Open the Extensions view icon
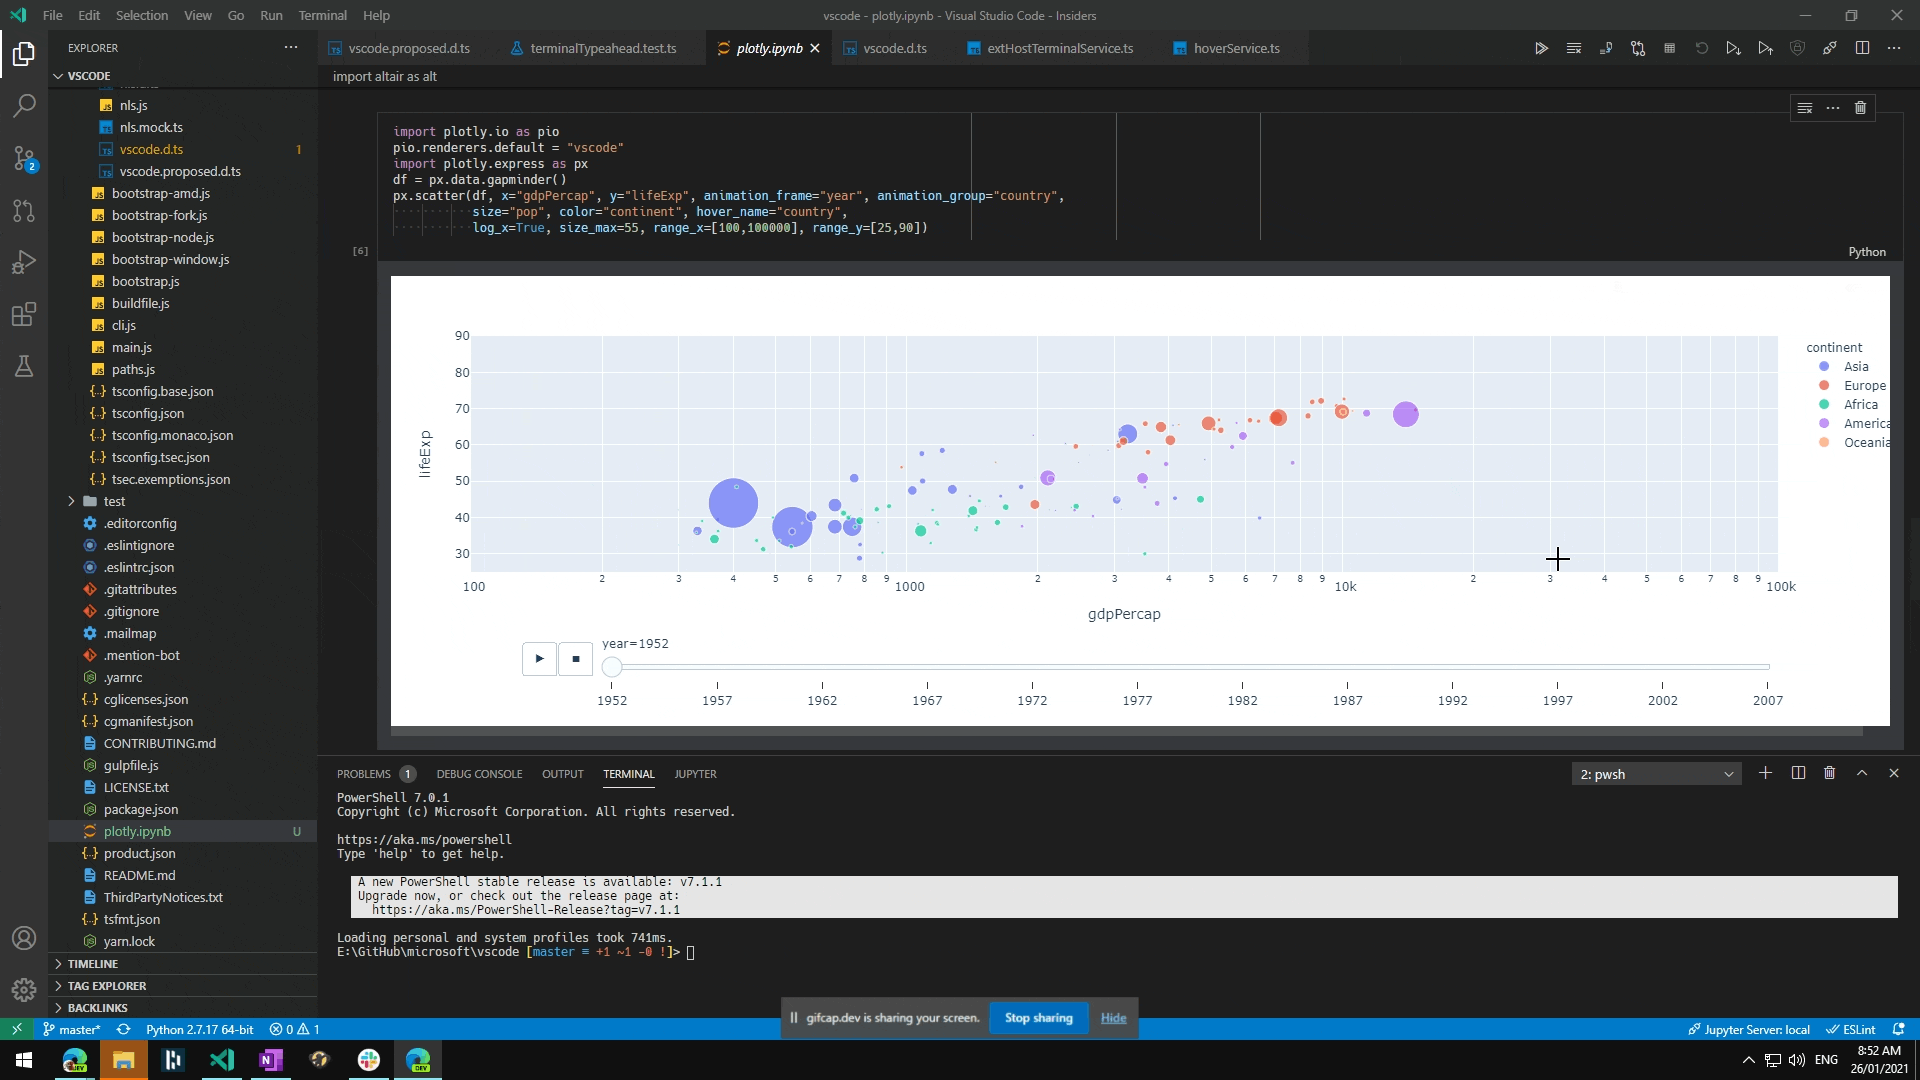Viewport: 1920px width, 1080px height. [24, 315]
